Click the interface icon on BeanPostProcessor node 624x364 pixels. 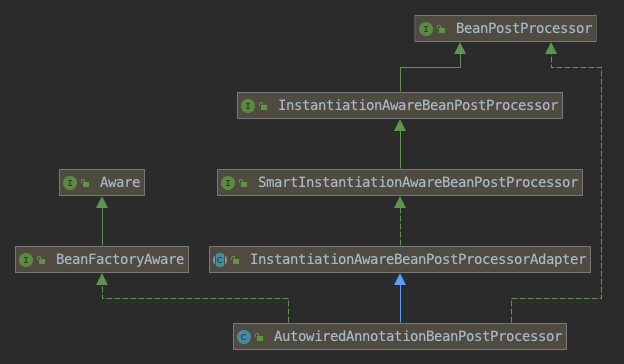[426, 29]
